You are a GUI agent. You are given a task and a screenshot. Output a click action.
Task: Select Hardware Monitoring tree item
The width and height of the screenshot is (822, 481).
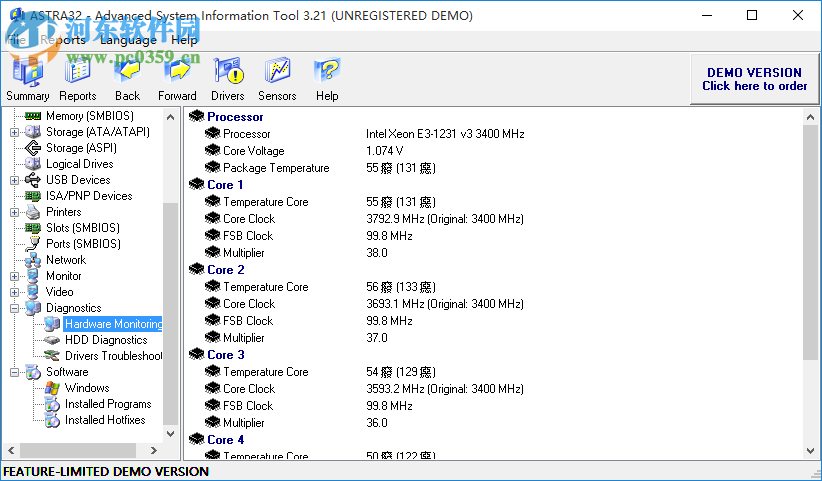[113, 324]
